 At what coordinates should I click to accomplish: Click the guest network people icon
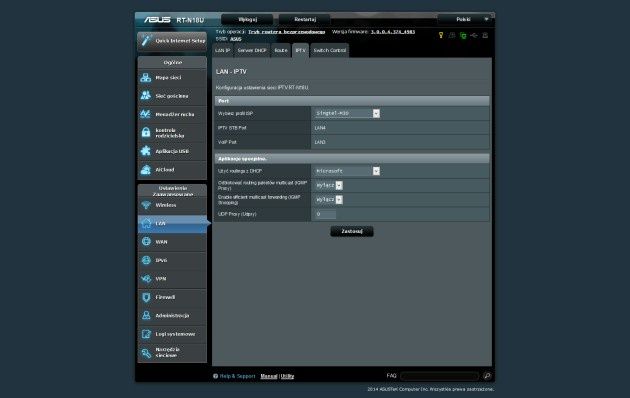click(146, 96)
